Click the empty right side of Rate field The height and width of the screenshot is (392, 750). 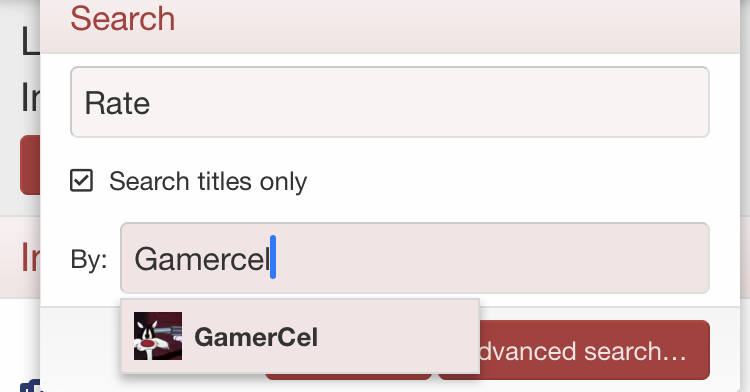point(430,102)
